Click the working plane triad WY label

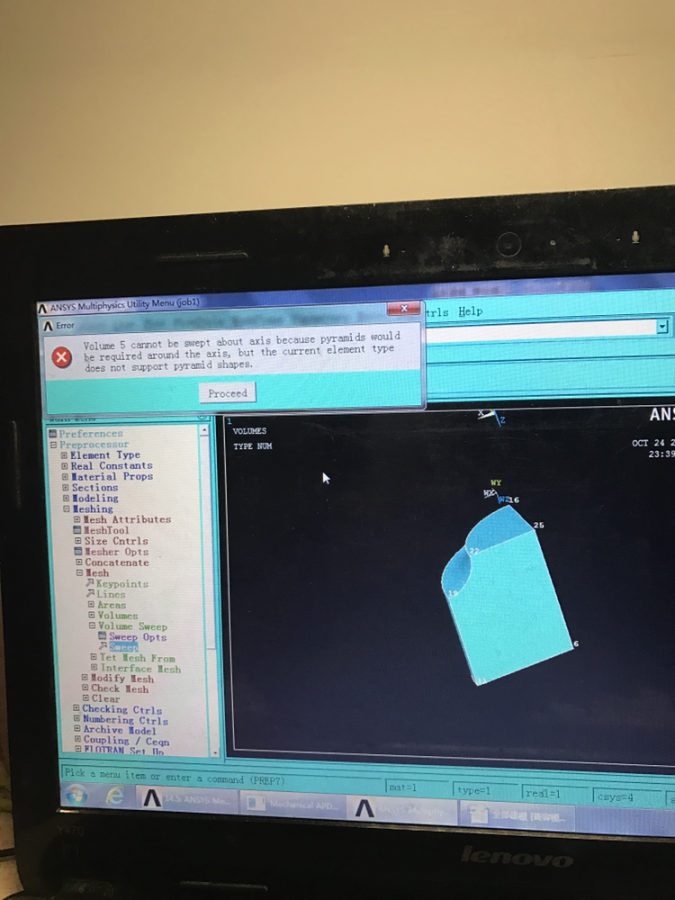(x=496, y=483)
